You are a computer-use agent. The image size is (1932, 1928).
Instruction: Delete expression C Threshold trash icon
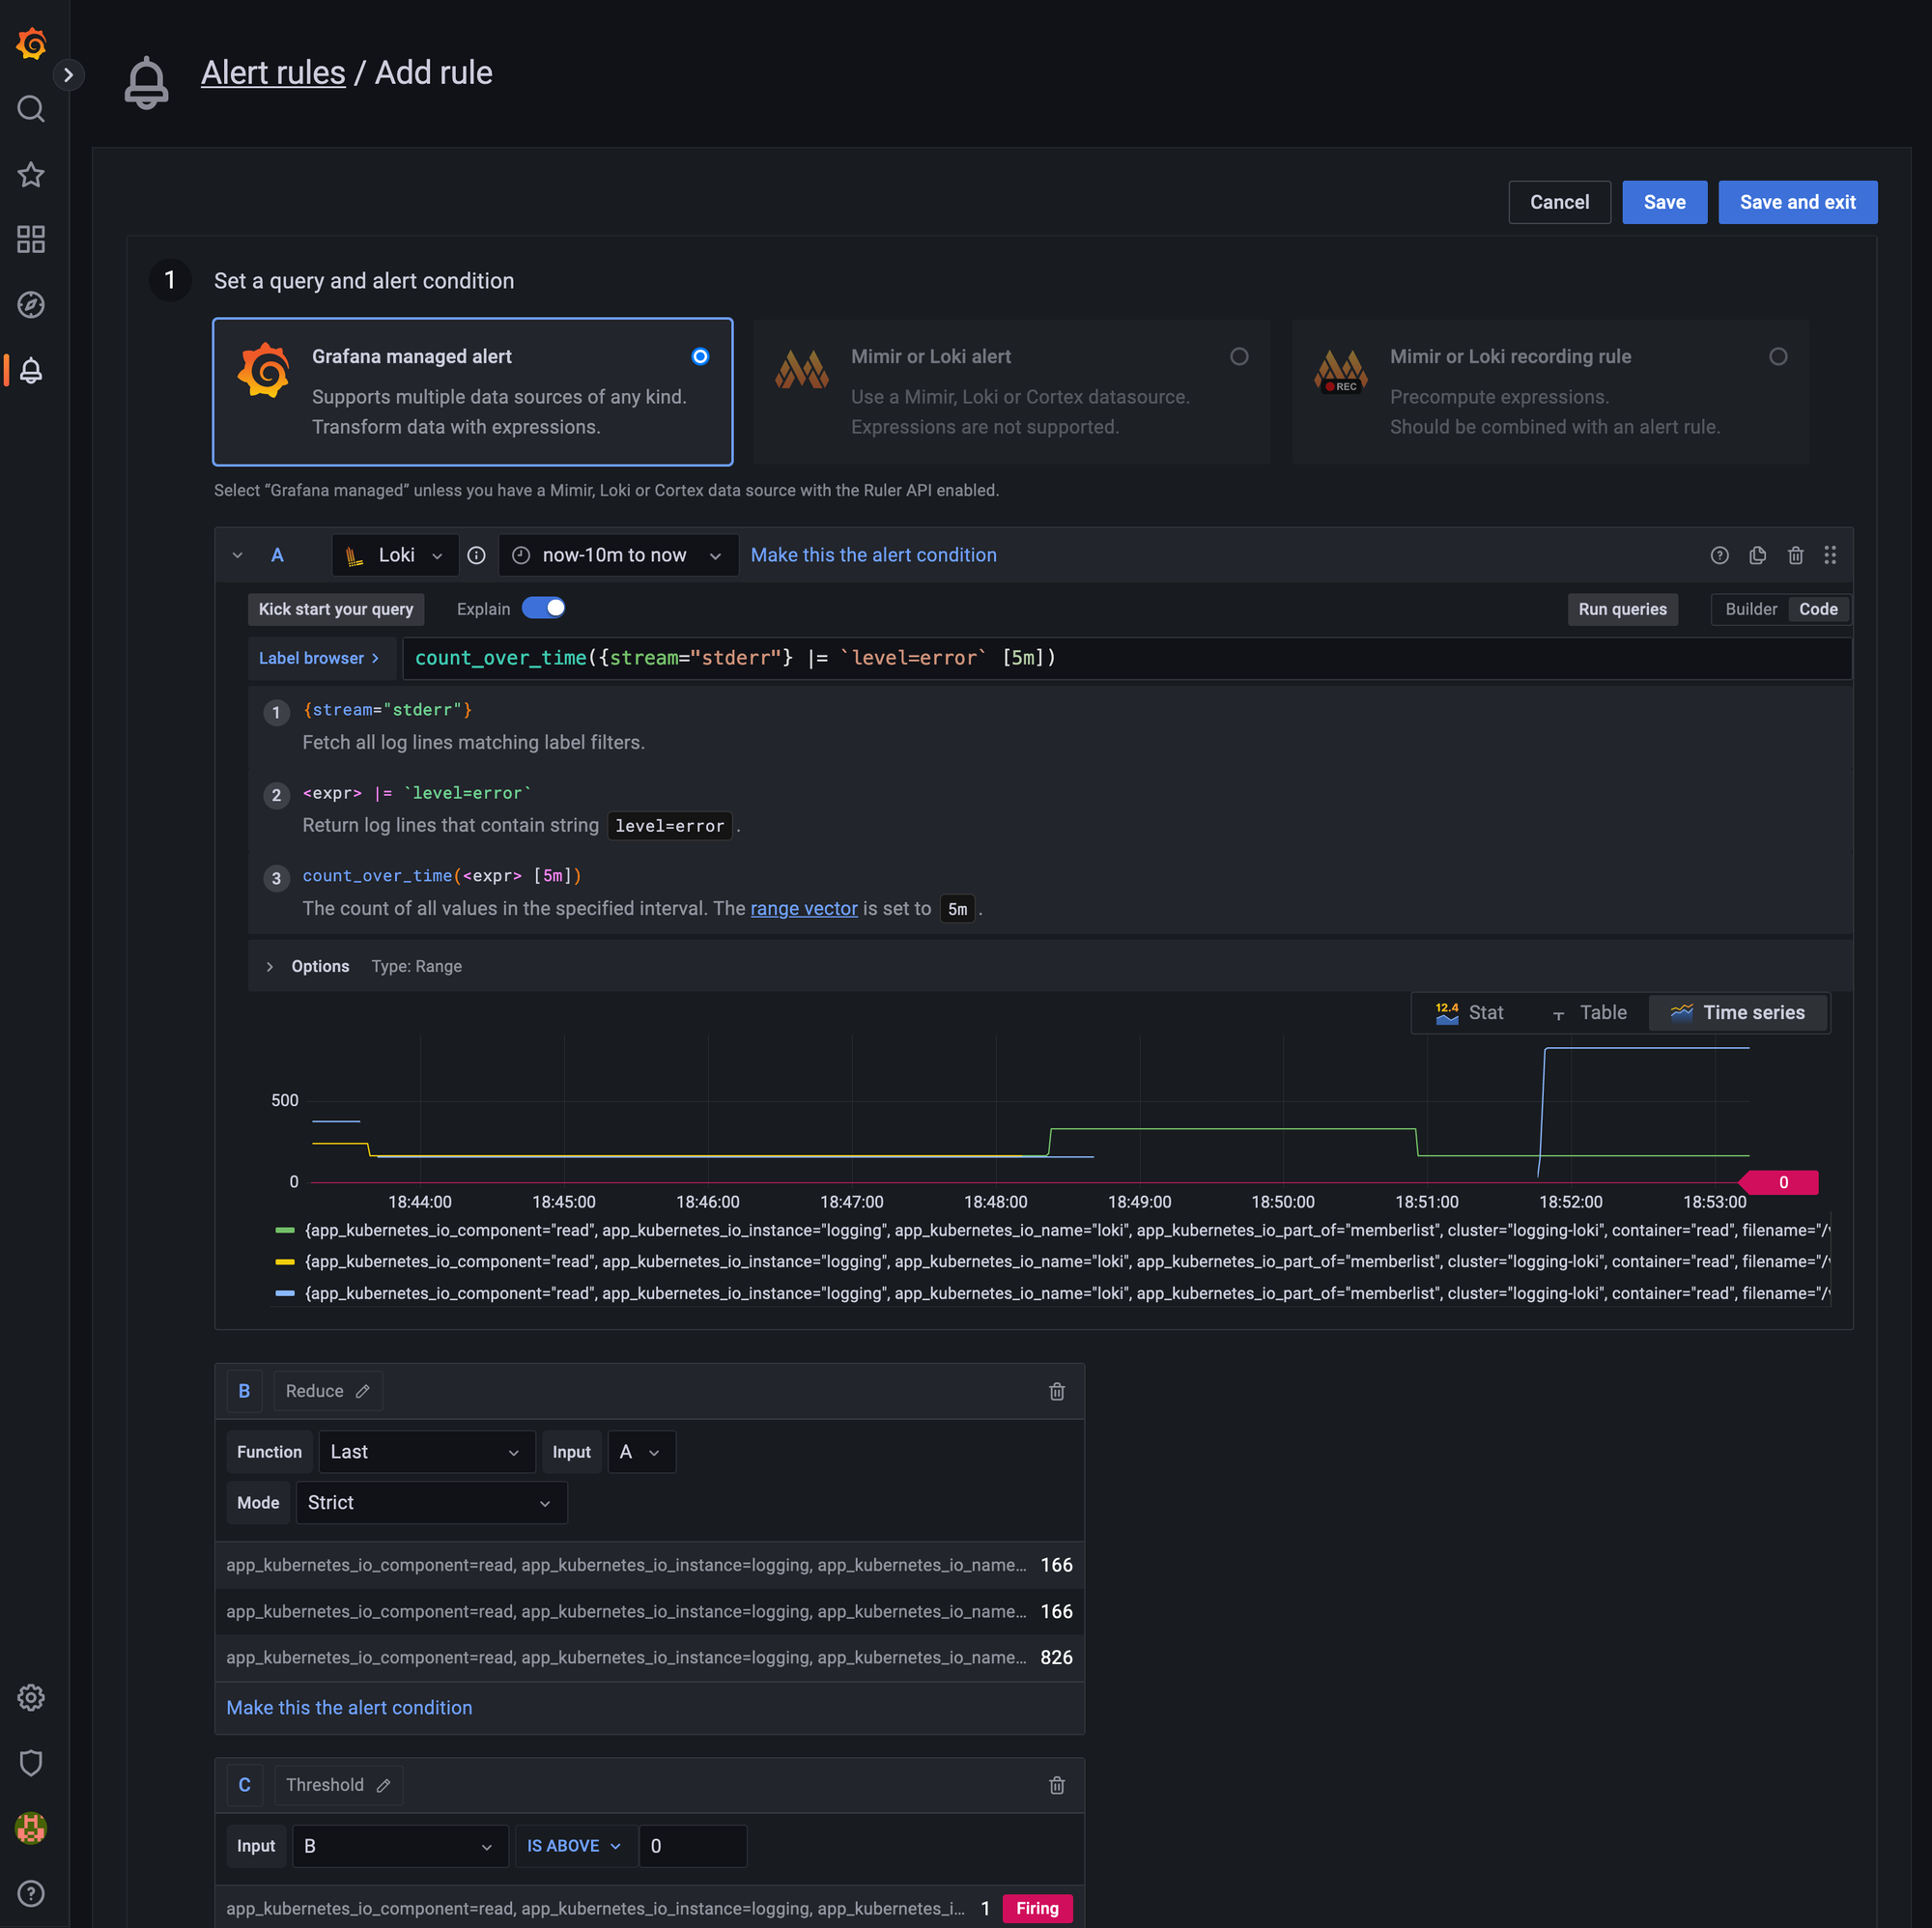click(x=1057, y=1785)
